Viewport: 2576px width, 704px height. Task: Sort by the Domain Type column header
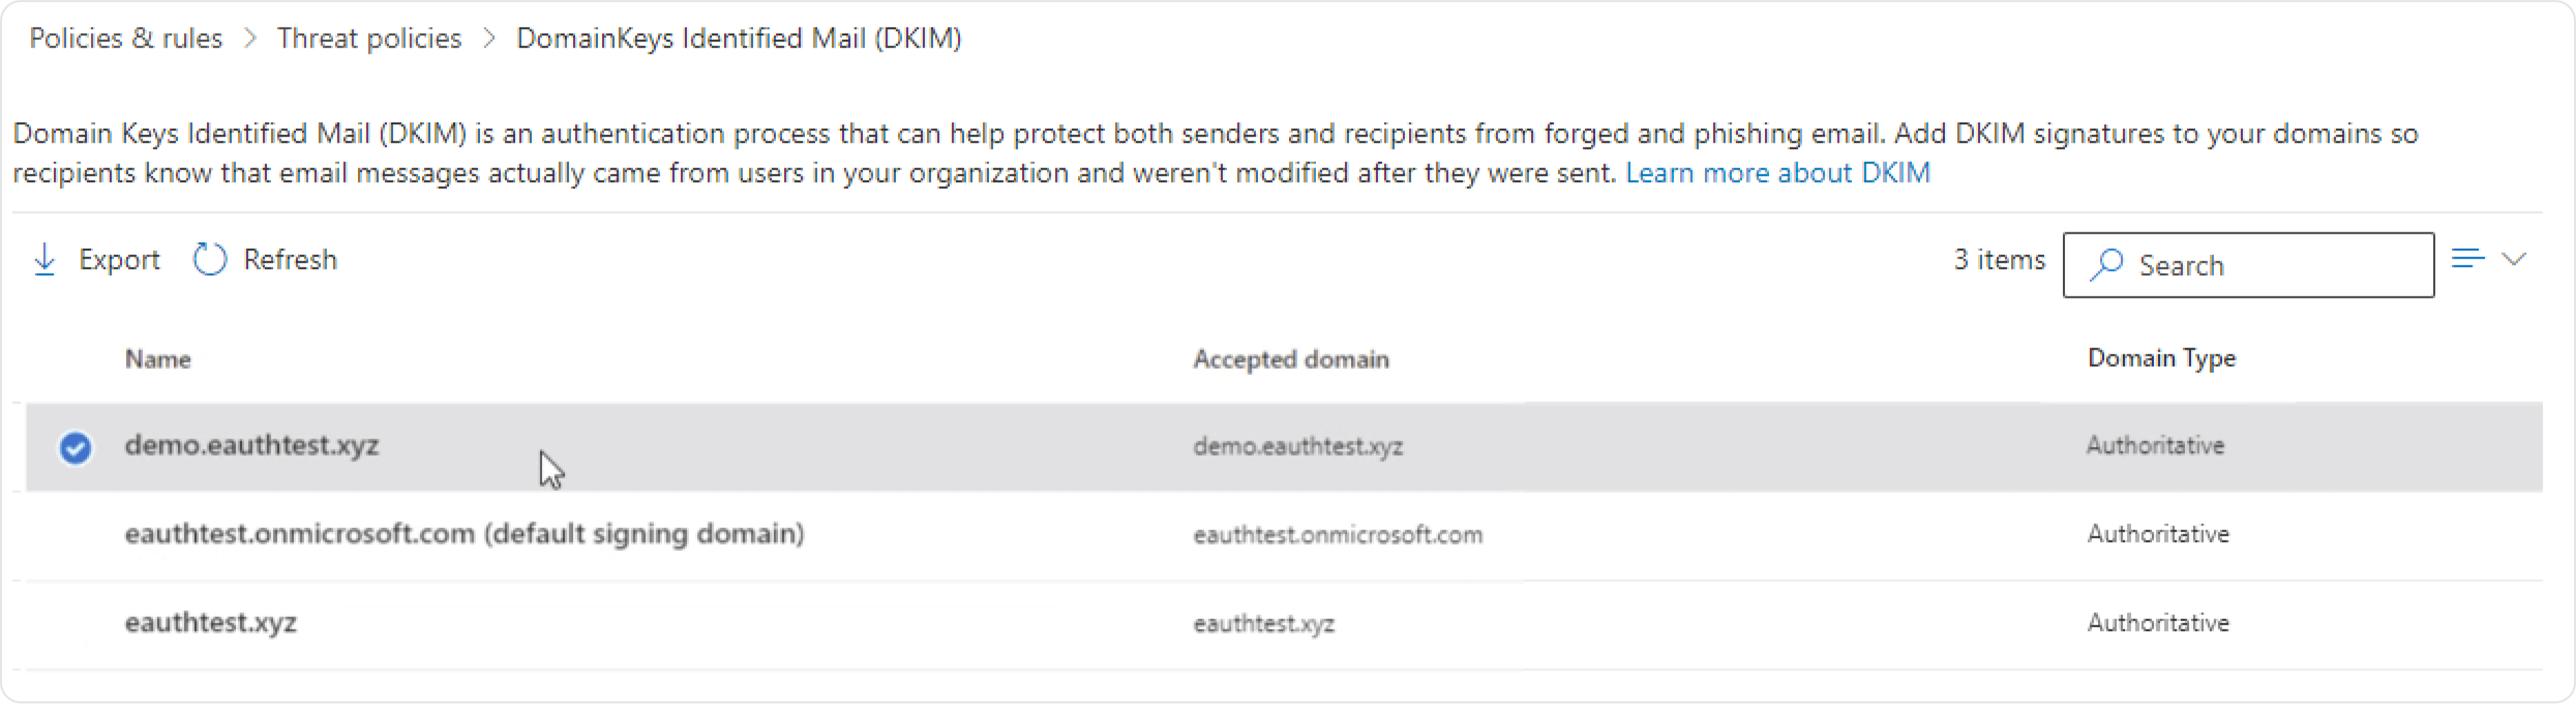tap(2161, 358)
